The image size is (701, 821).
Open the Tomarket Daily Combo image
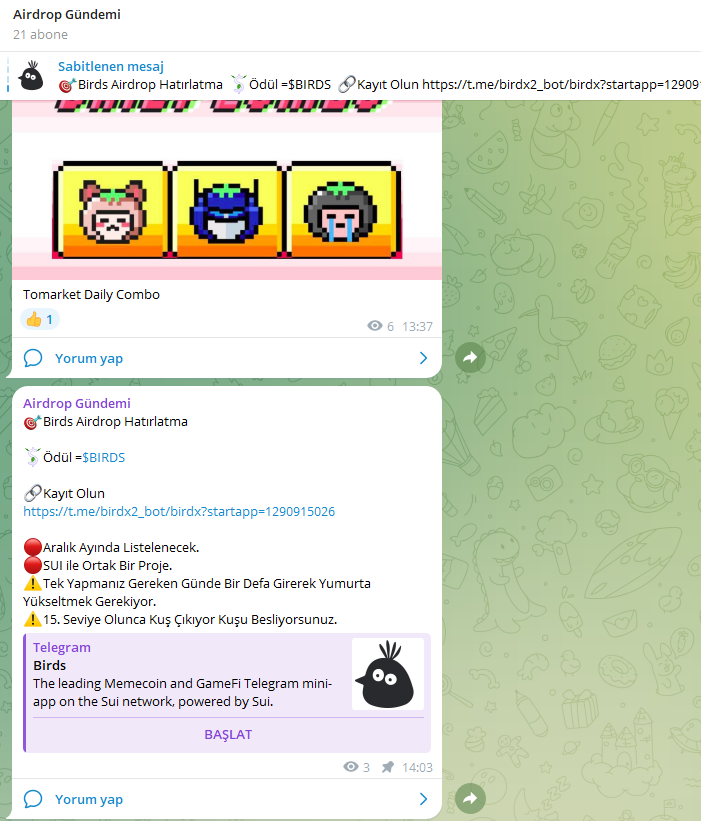pyautogui.click(x=227, y=190)
